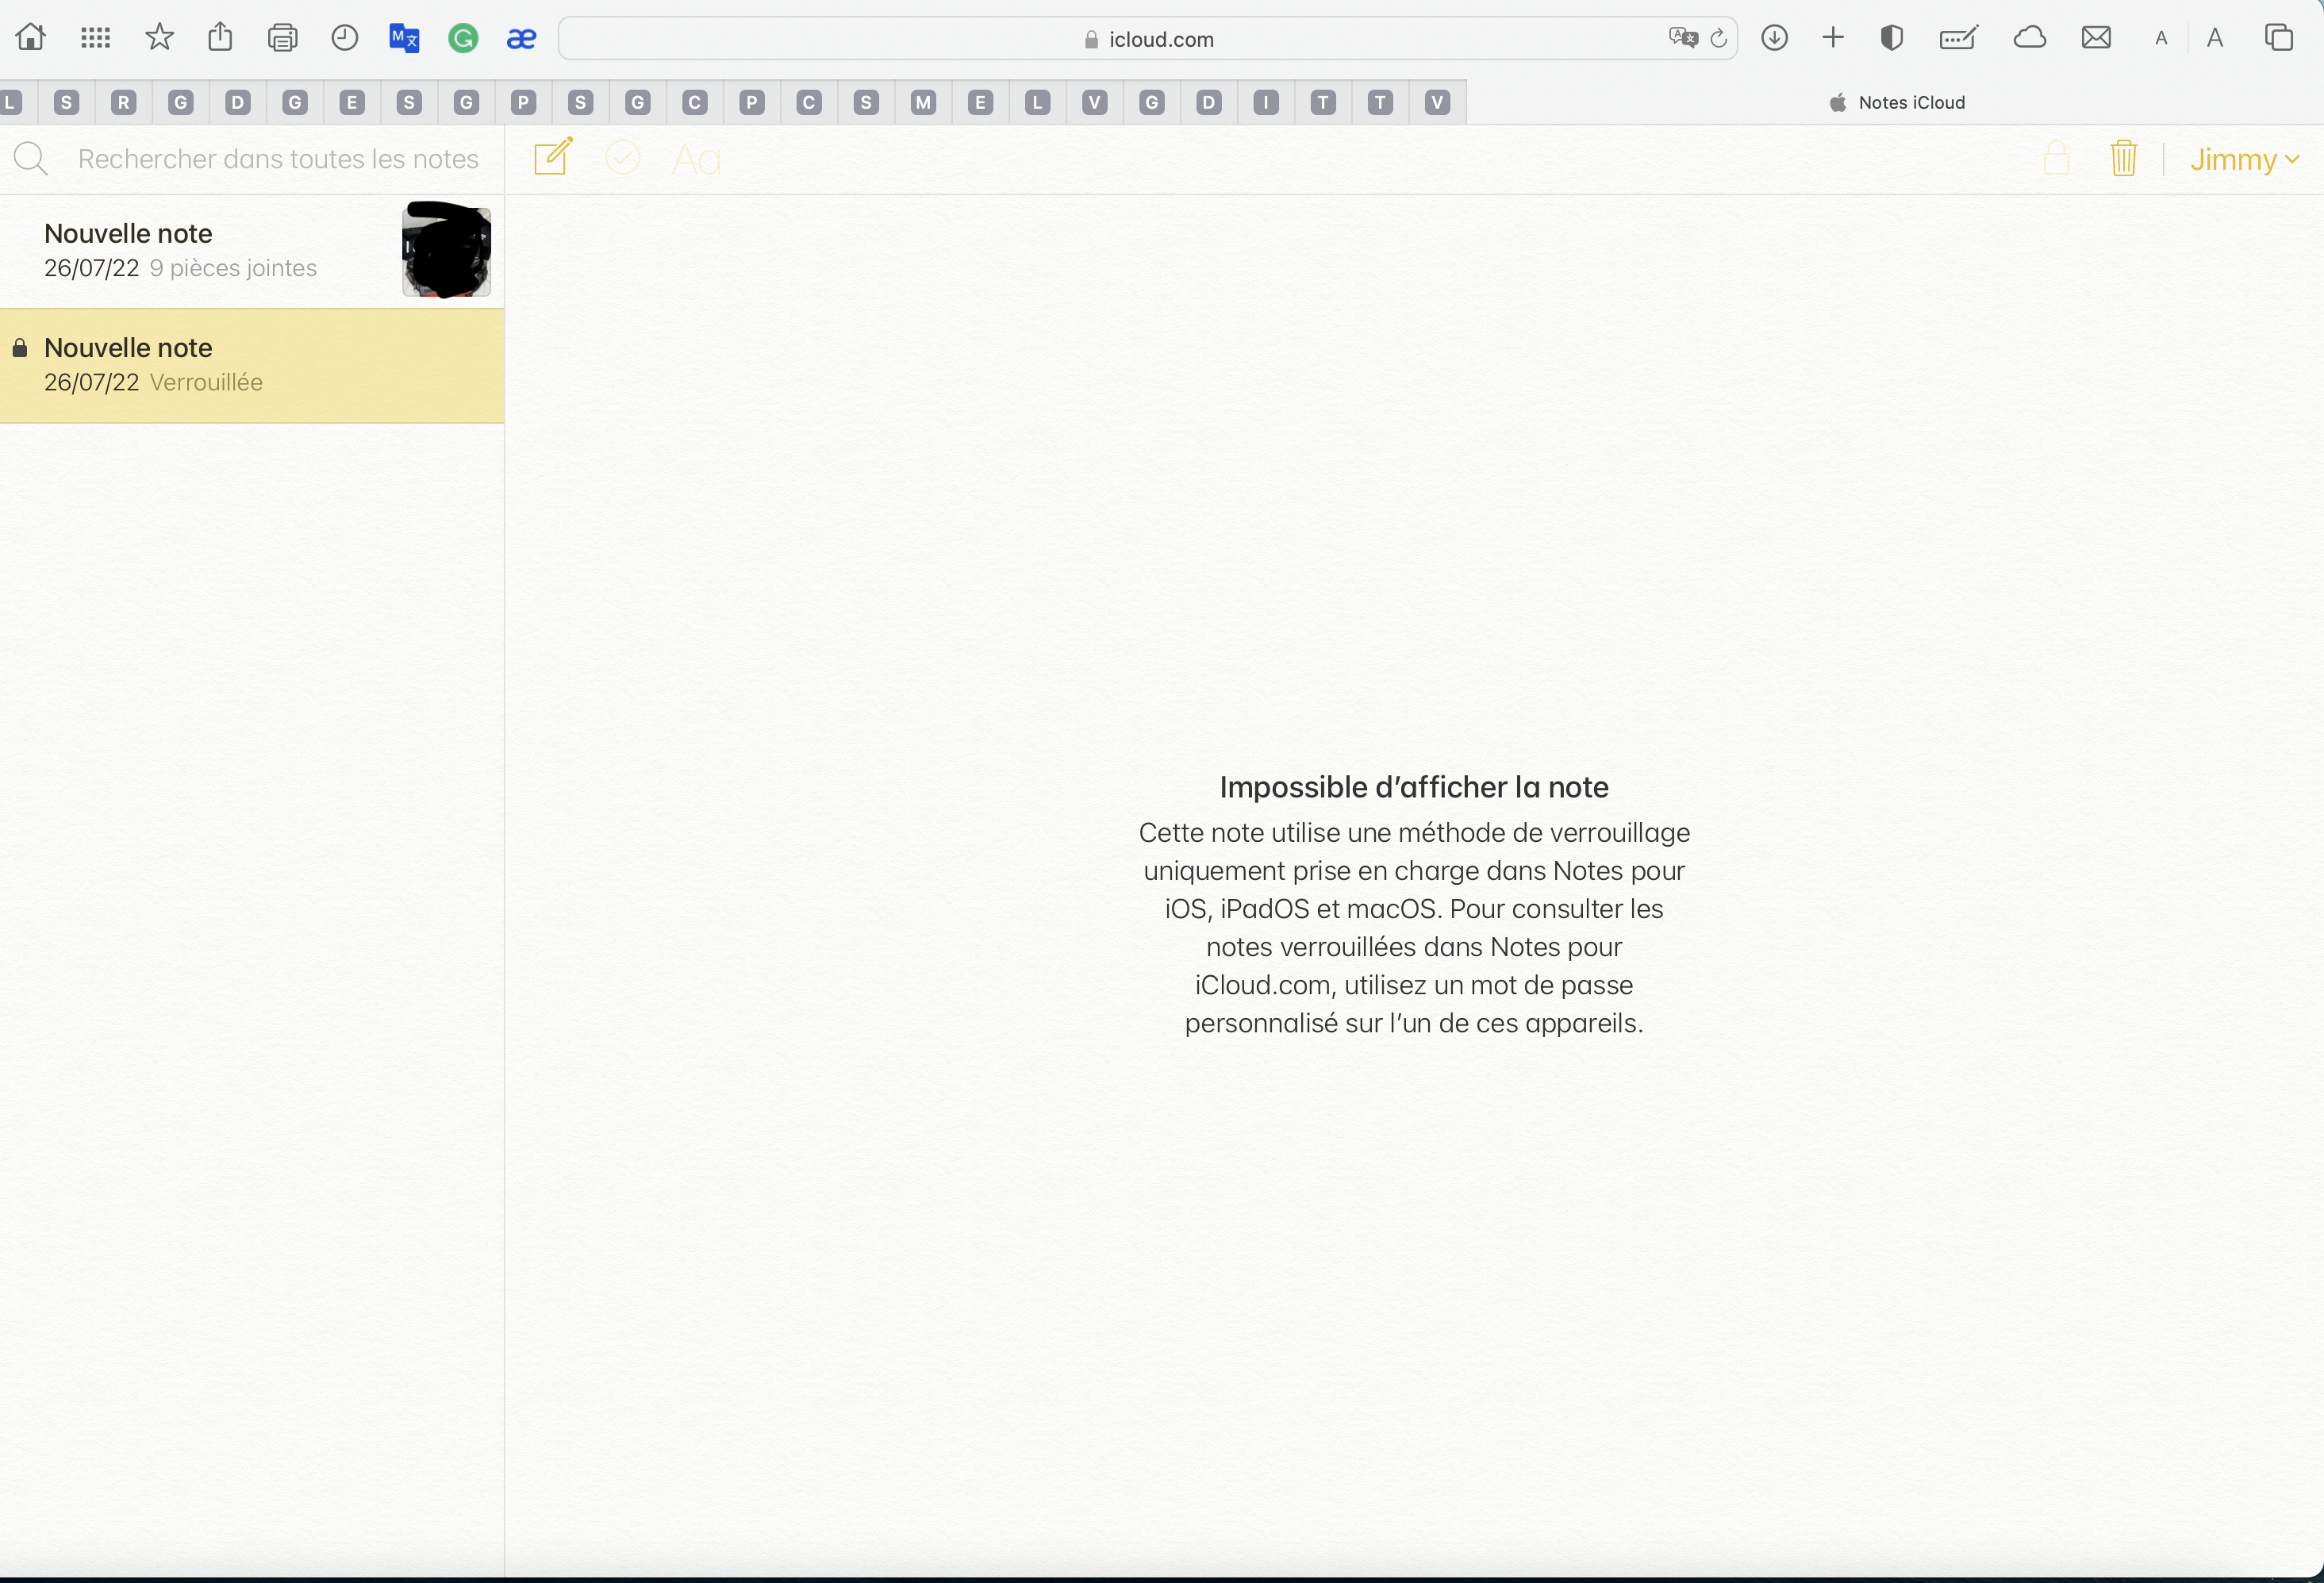Open the Safari downloads icon

(1774, 38)
